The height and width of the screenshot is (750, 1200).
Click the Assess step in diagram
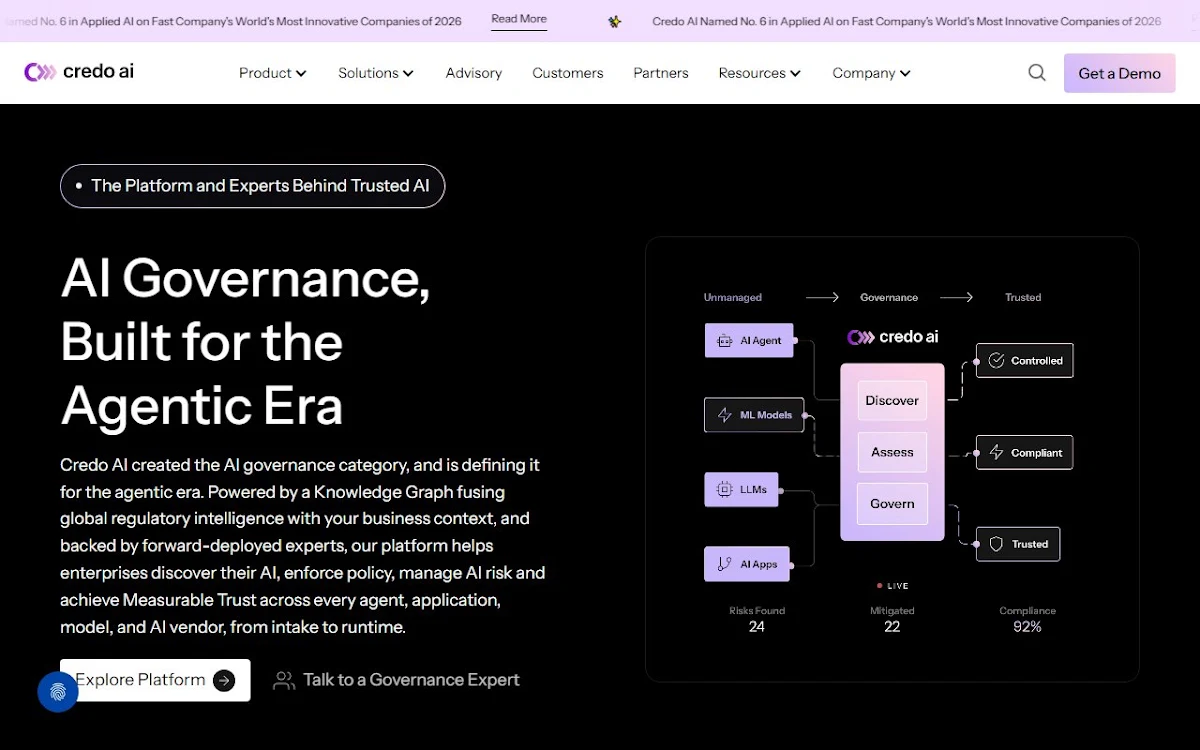tap(892, 452)
